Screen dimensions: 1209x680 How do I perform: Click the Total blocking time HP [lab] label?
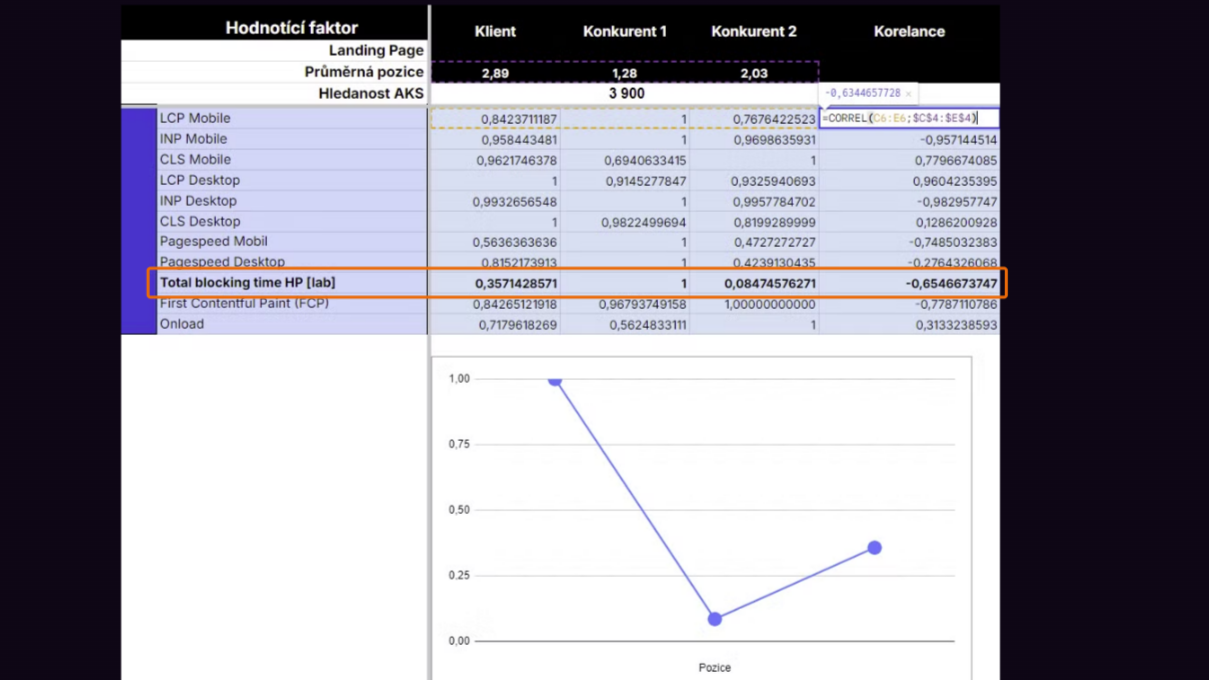[248, 283]
